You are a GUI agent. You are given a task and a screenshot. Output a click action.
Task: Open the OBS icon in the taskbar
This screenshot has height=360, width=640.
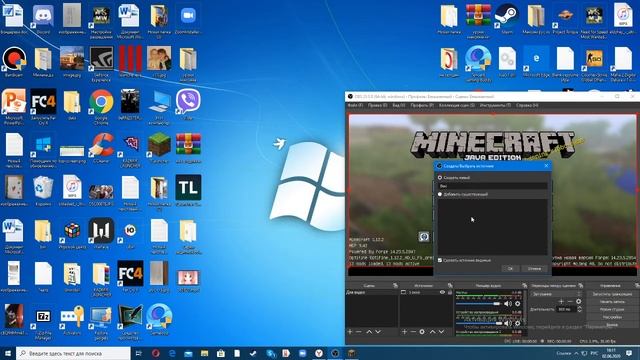[335, 353]
